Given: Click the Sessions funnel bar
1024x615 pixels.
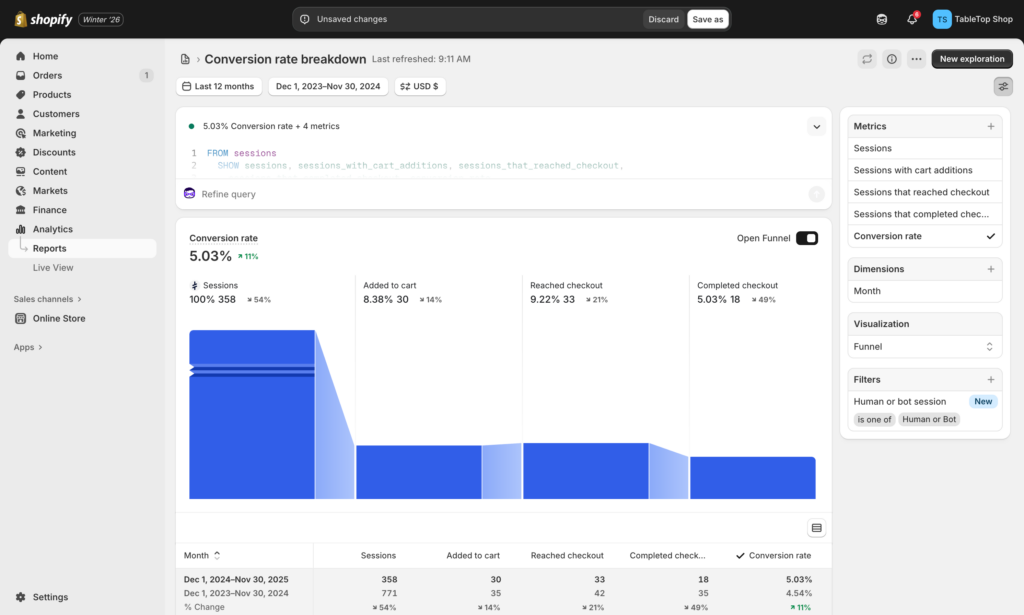Looking at the screenshot, I should coord(252,415).
